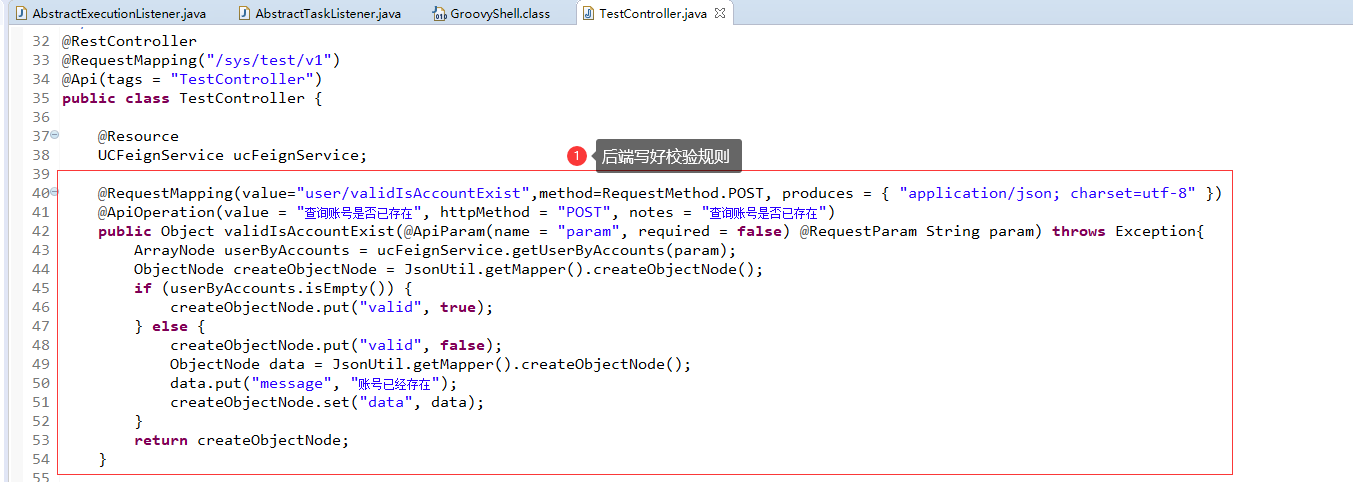Screen dimensions: 1353x482
Task: Click the AbstractTaskListener.java tab file icon
Action: click(244, 14)
